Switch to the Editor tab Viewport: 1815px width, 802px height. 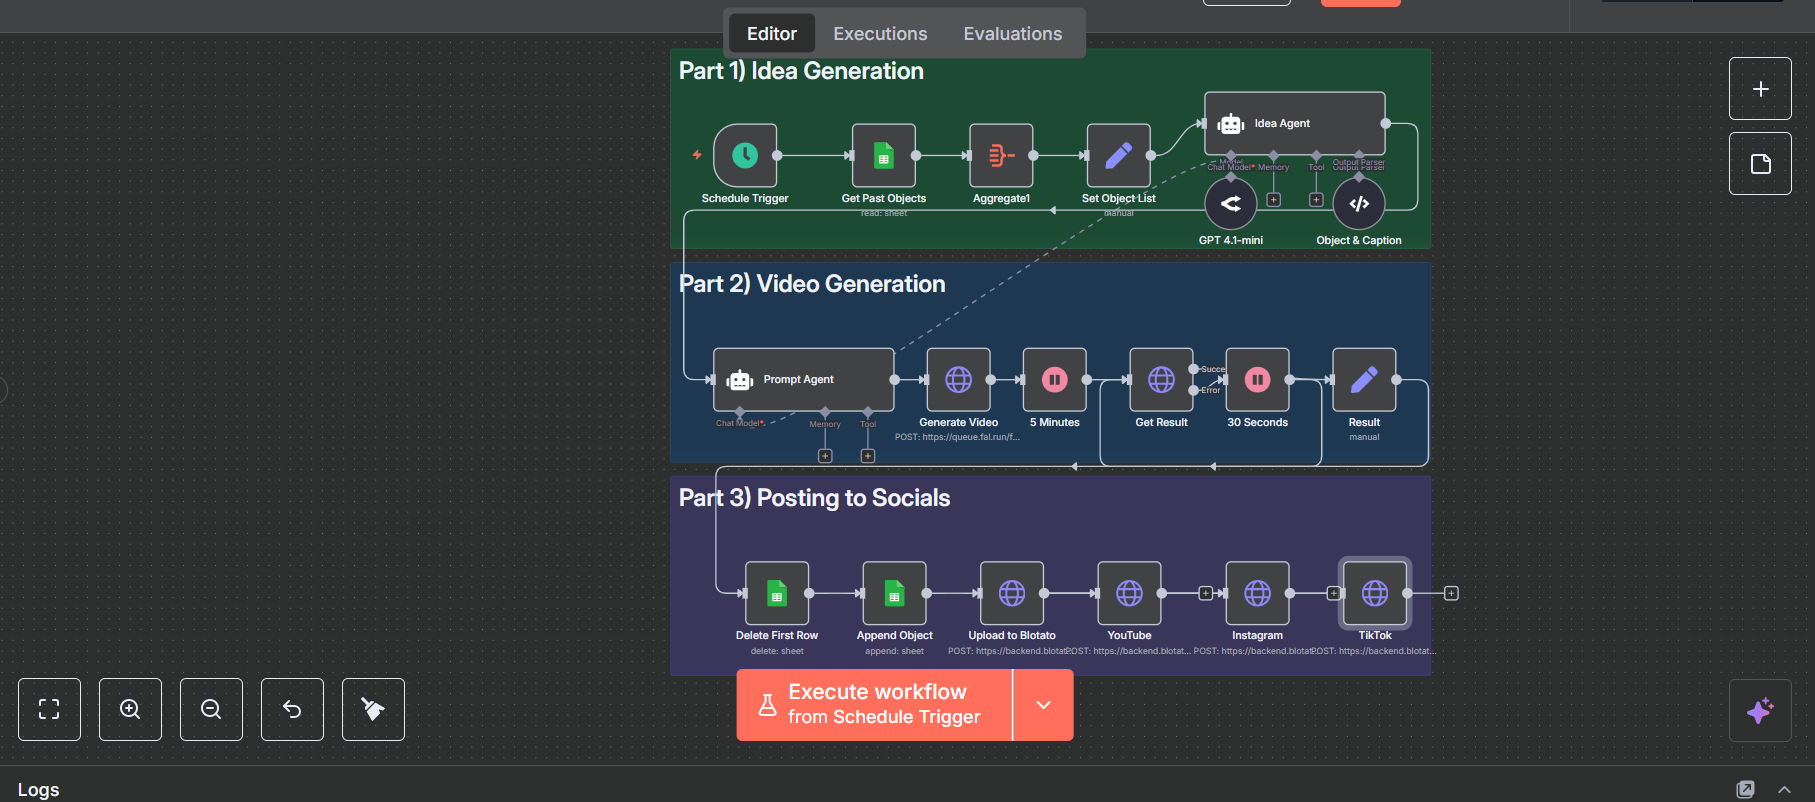[x=772, y=33]
